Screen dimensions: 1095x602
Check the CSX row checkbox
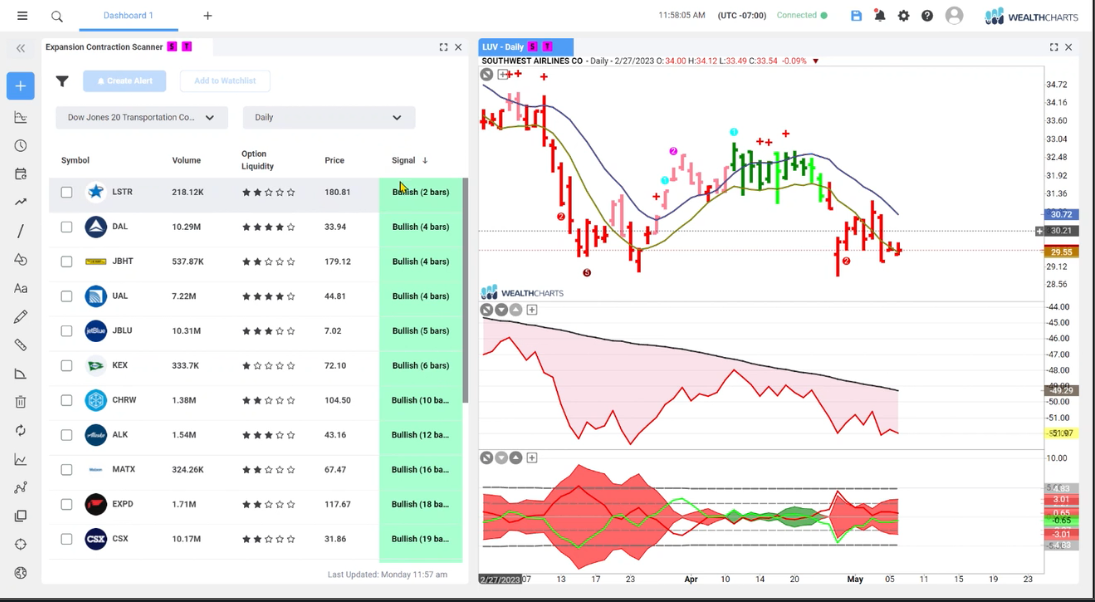click(66, 539)
